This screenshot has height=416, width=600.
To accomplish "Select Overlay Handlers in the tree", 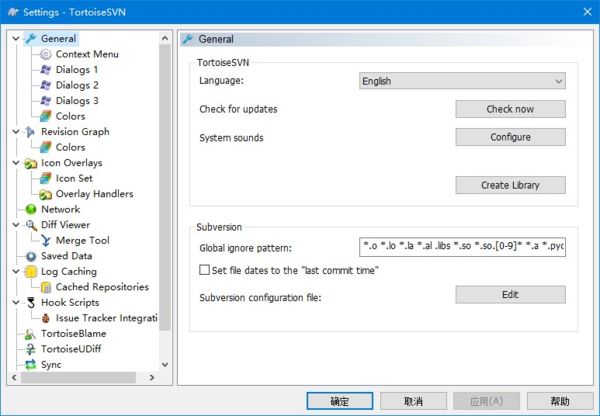I will 94,194.
